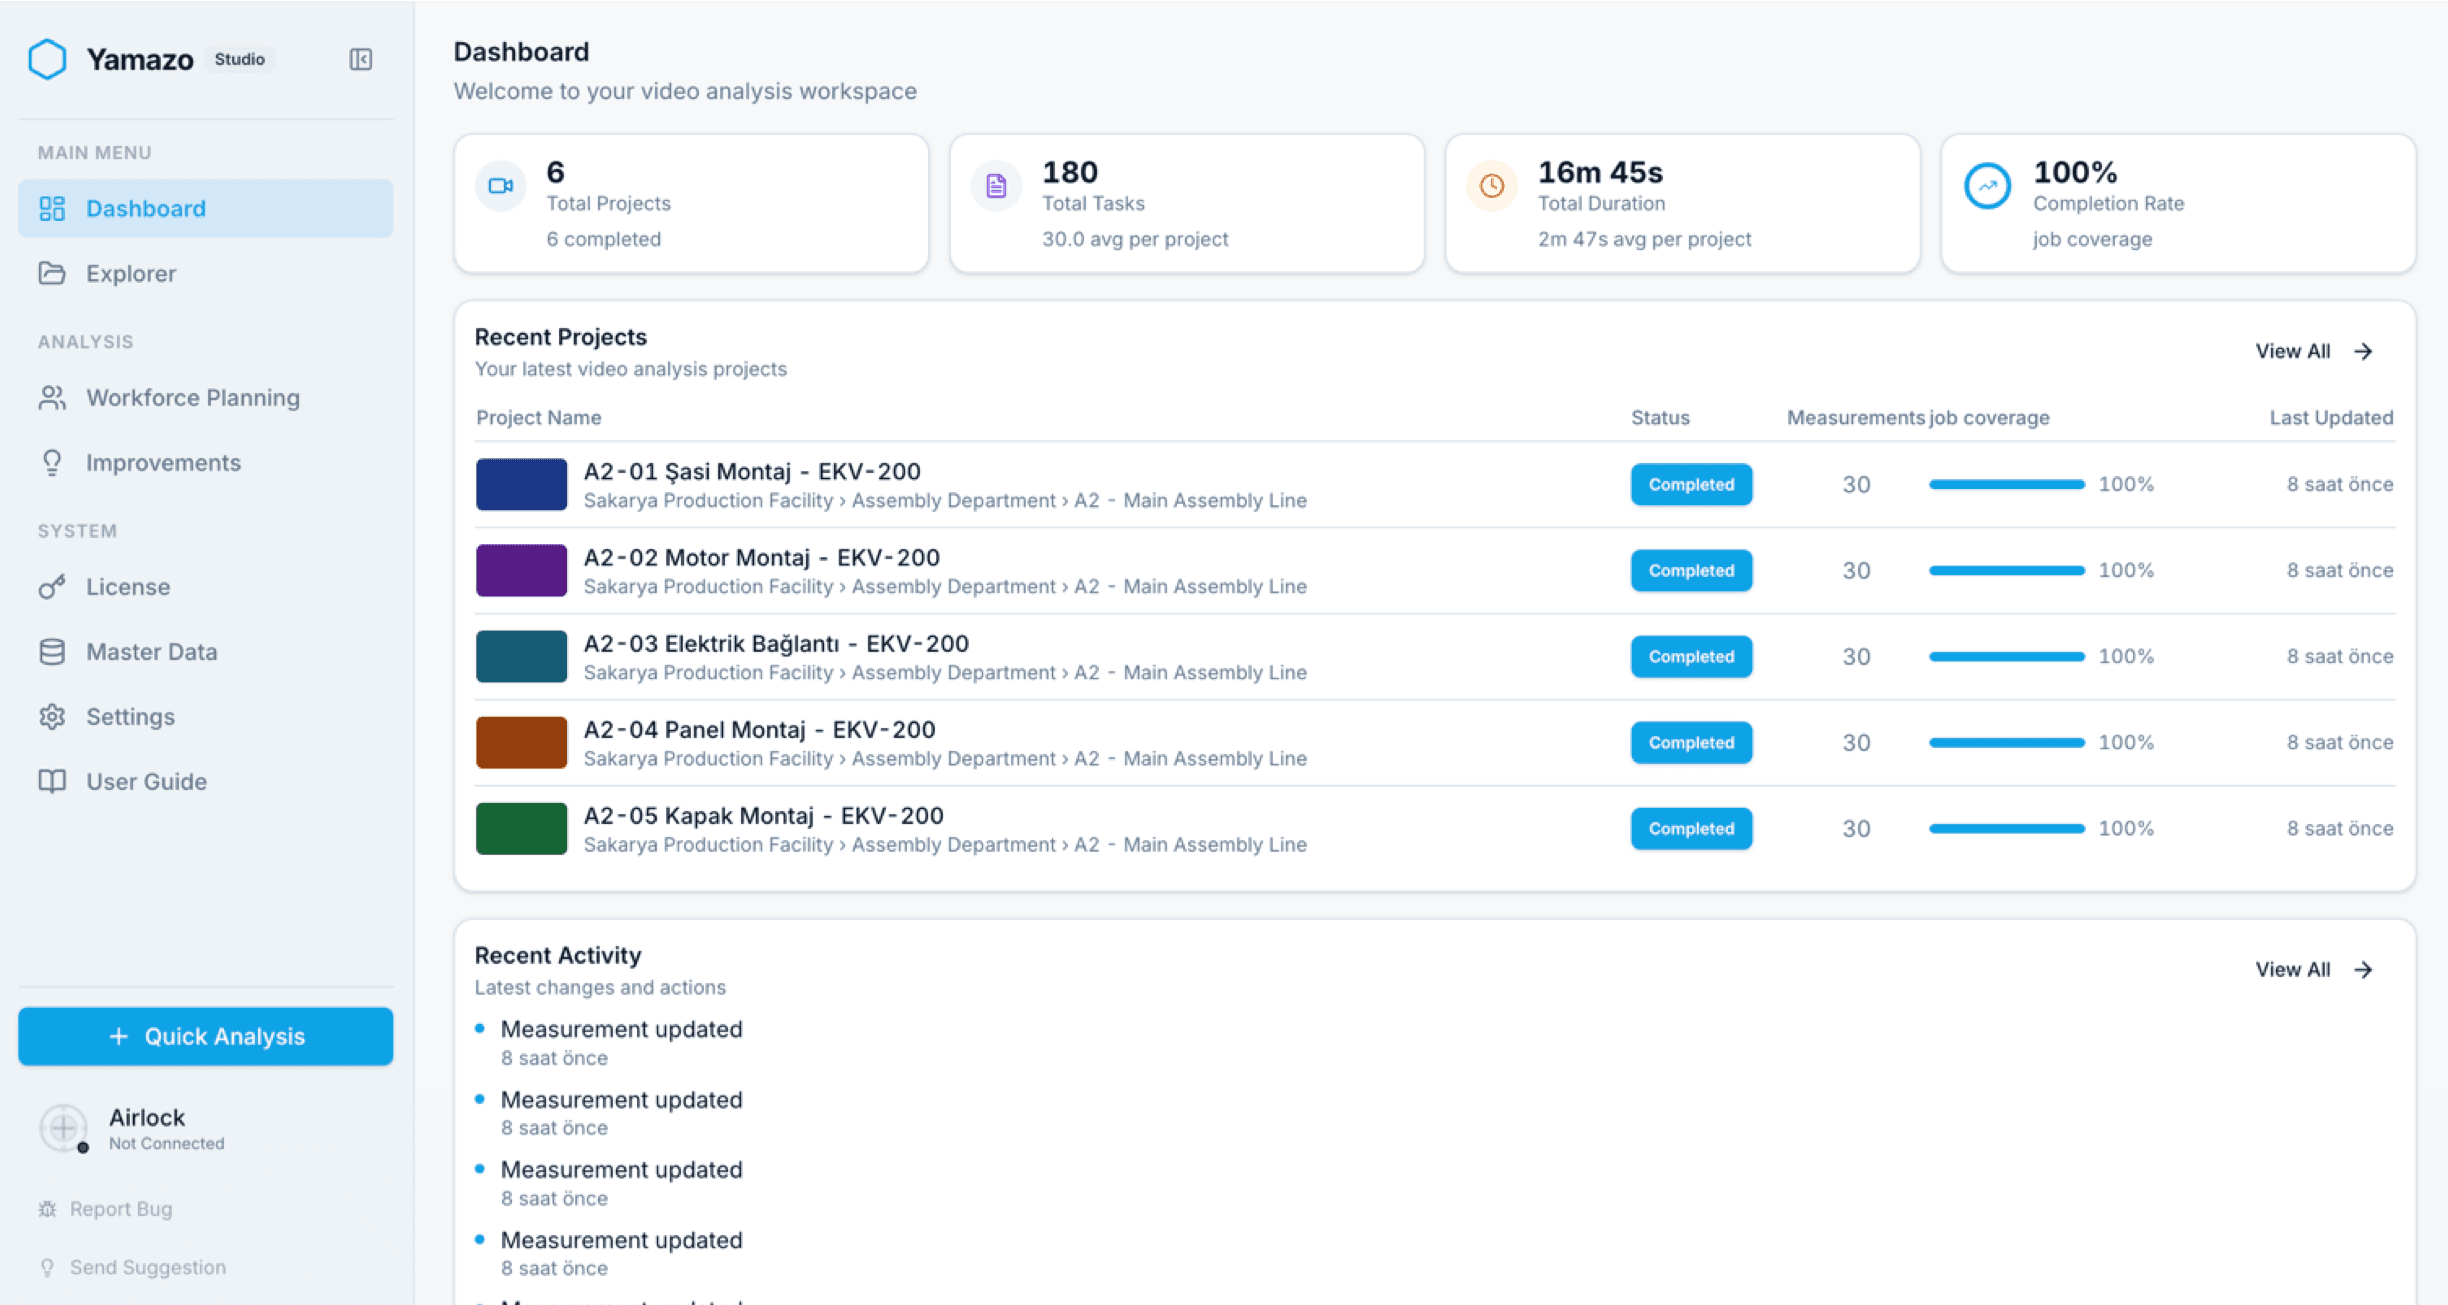Image resolution: width=2448 pixels, height=1305 pixels.
Task: Click the Report Bug icon
Action: (x=47, y=1209)
